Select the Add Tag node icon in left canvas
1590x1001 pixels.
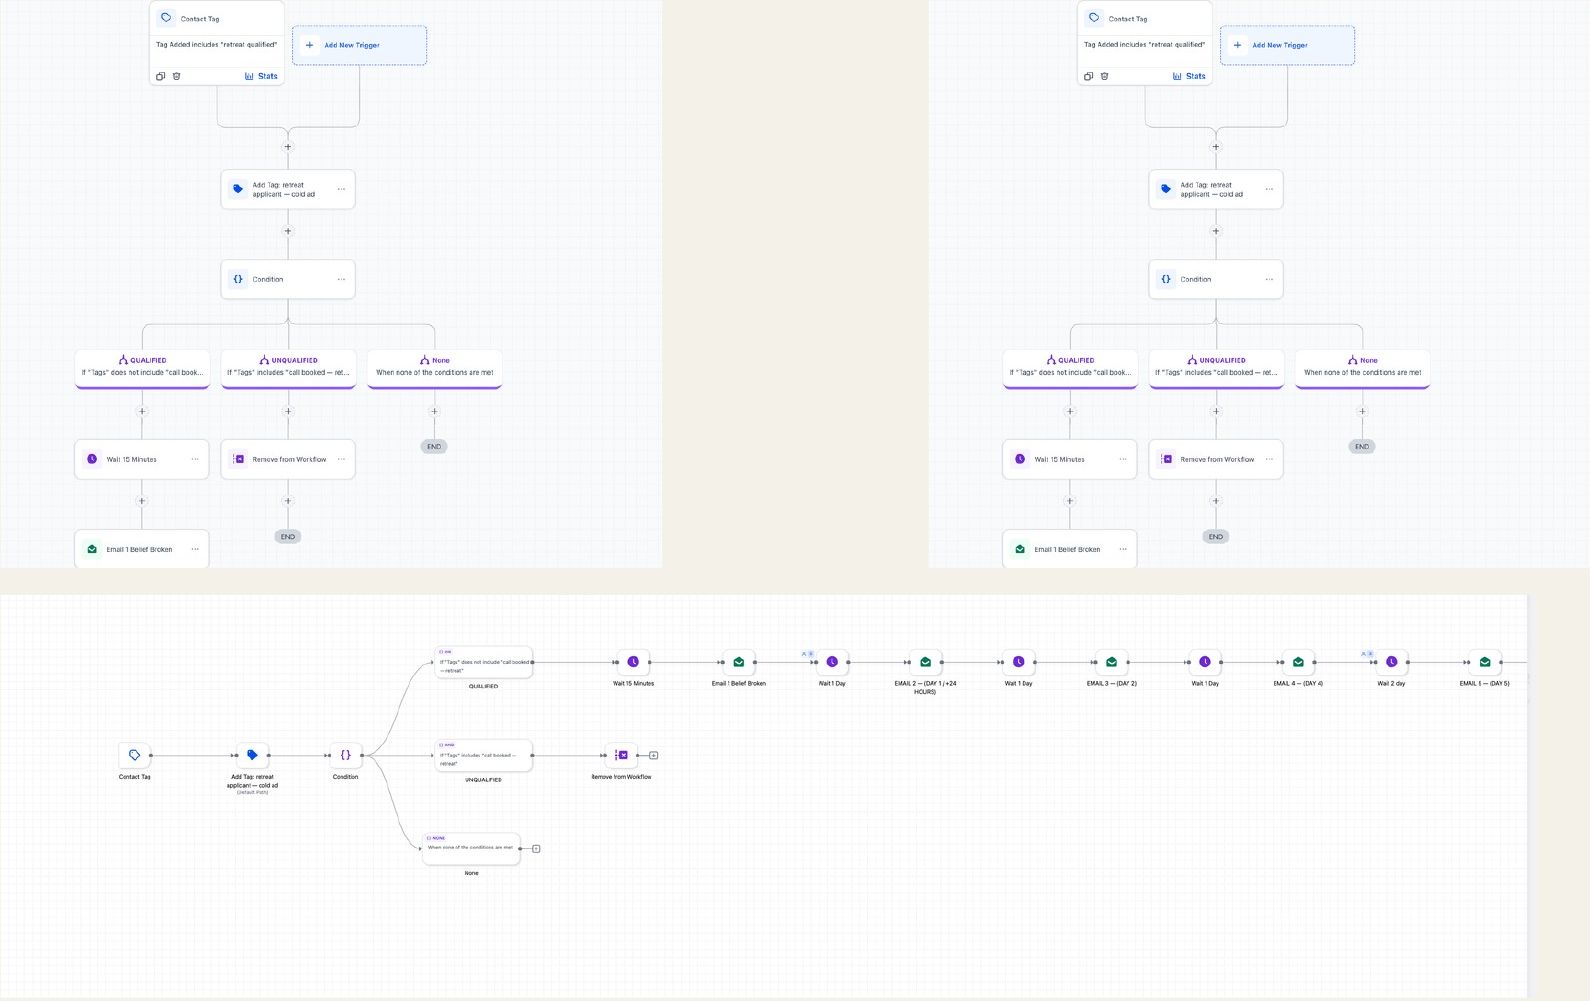[238, 189]
